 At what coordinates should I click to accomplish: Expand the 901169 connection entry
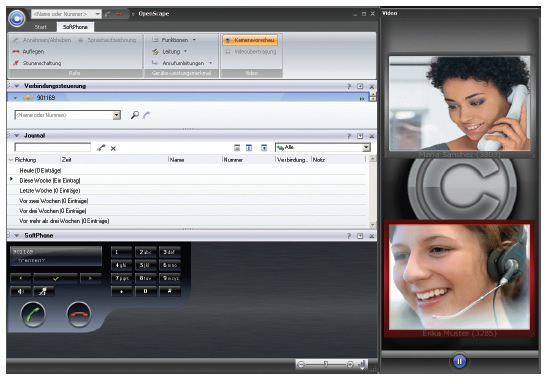[15, 98]
